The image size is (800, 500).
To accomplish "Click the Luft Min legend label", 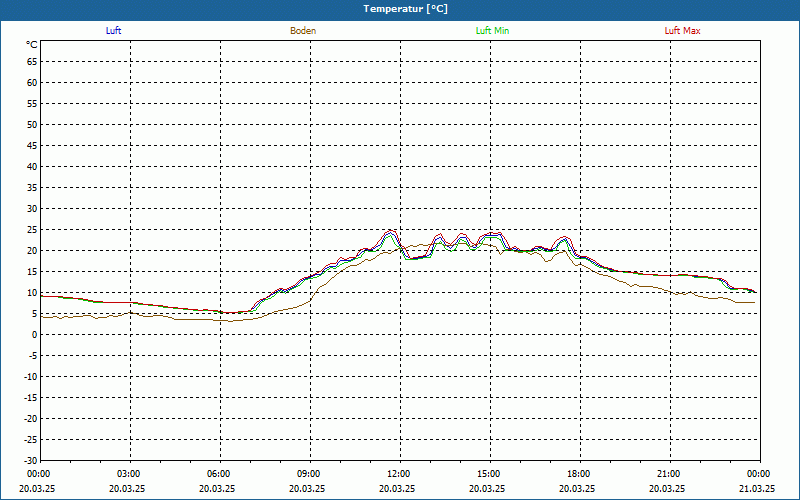I will (x=492, y=31).
